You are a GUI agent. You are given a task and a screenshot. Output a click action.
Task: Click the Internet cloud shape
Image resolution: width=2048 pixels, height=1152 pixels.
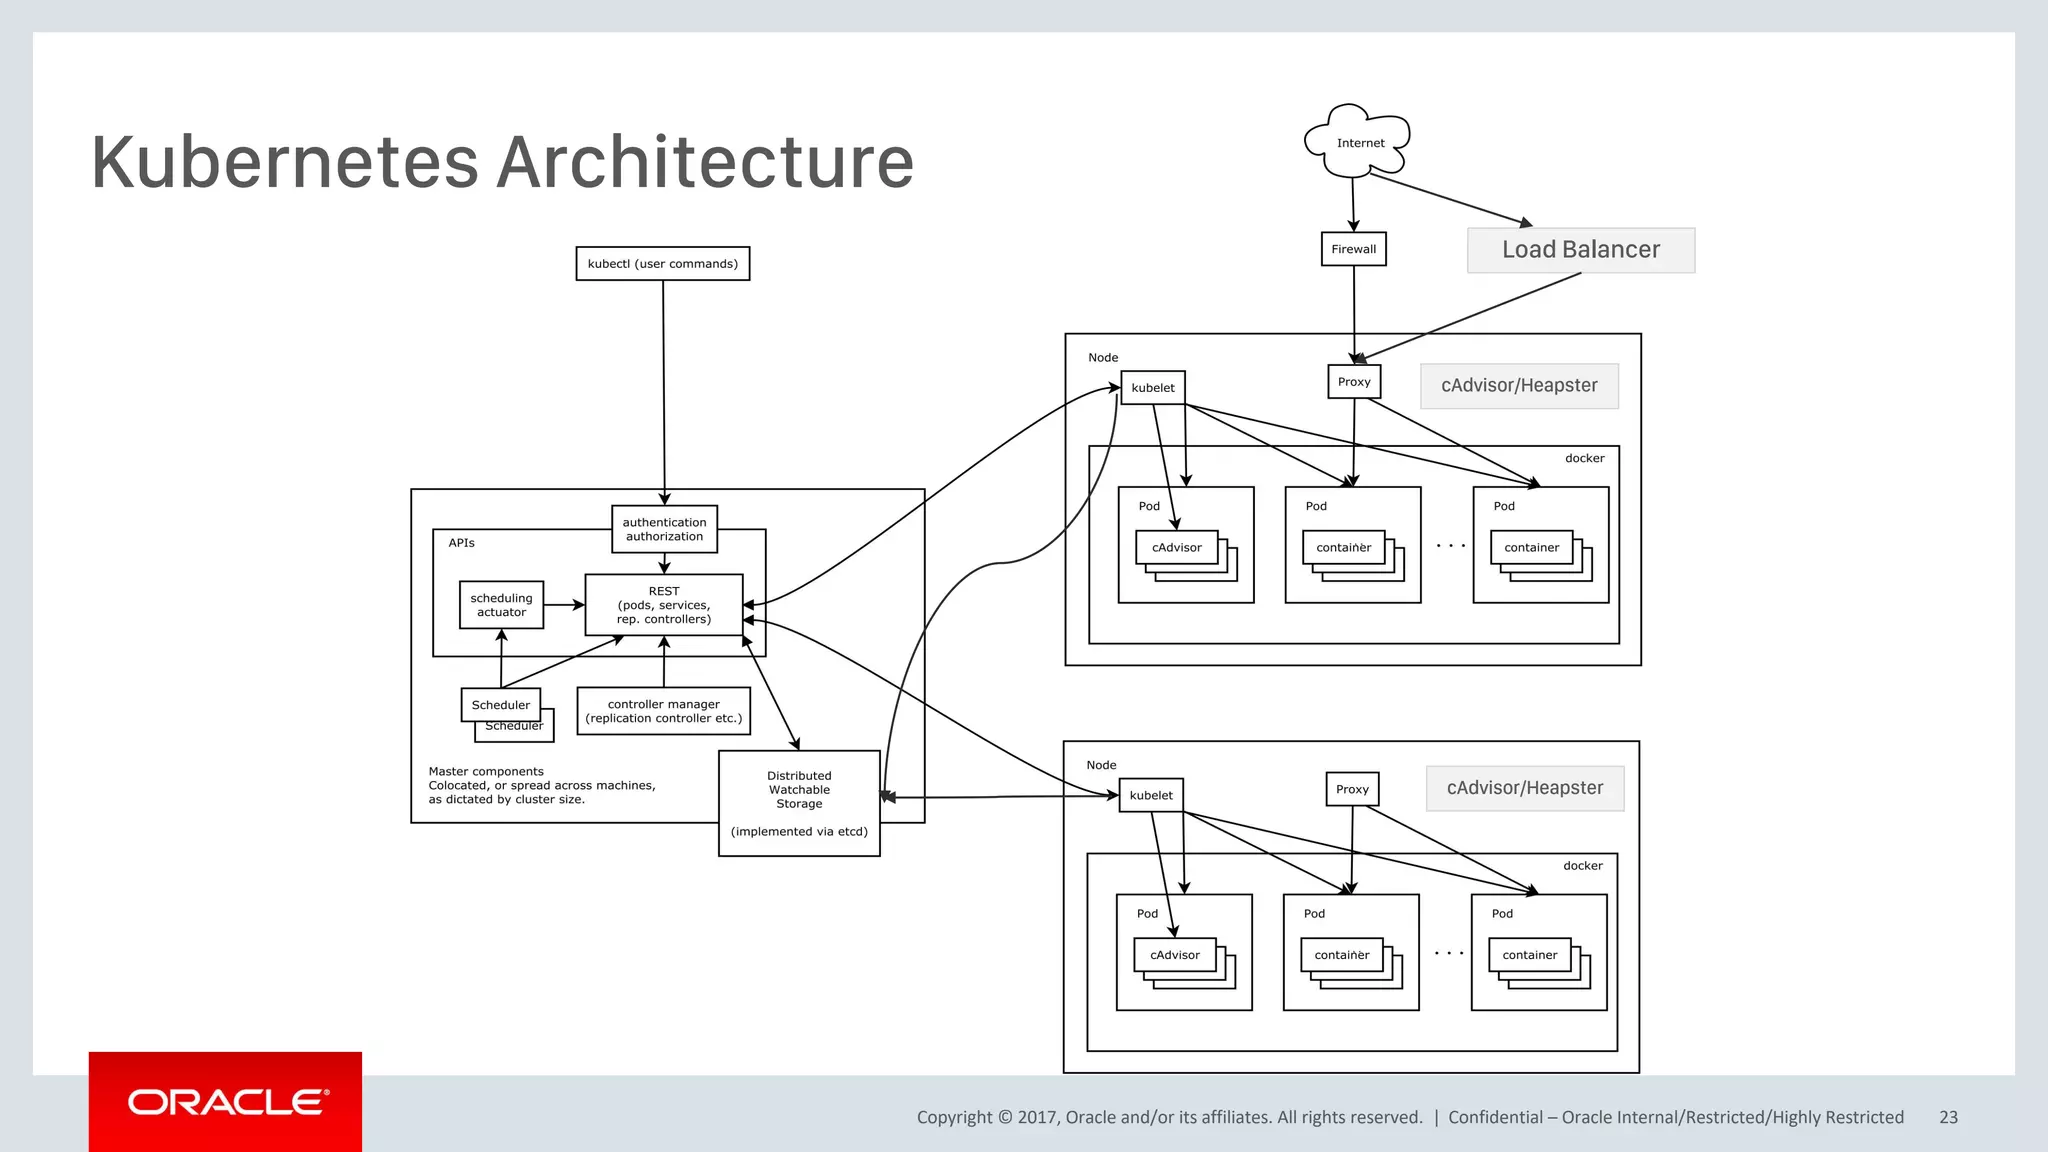click(x=1359, y=142)
